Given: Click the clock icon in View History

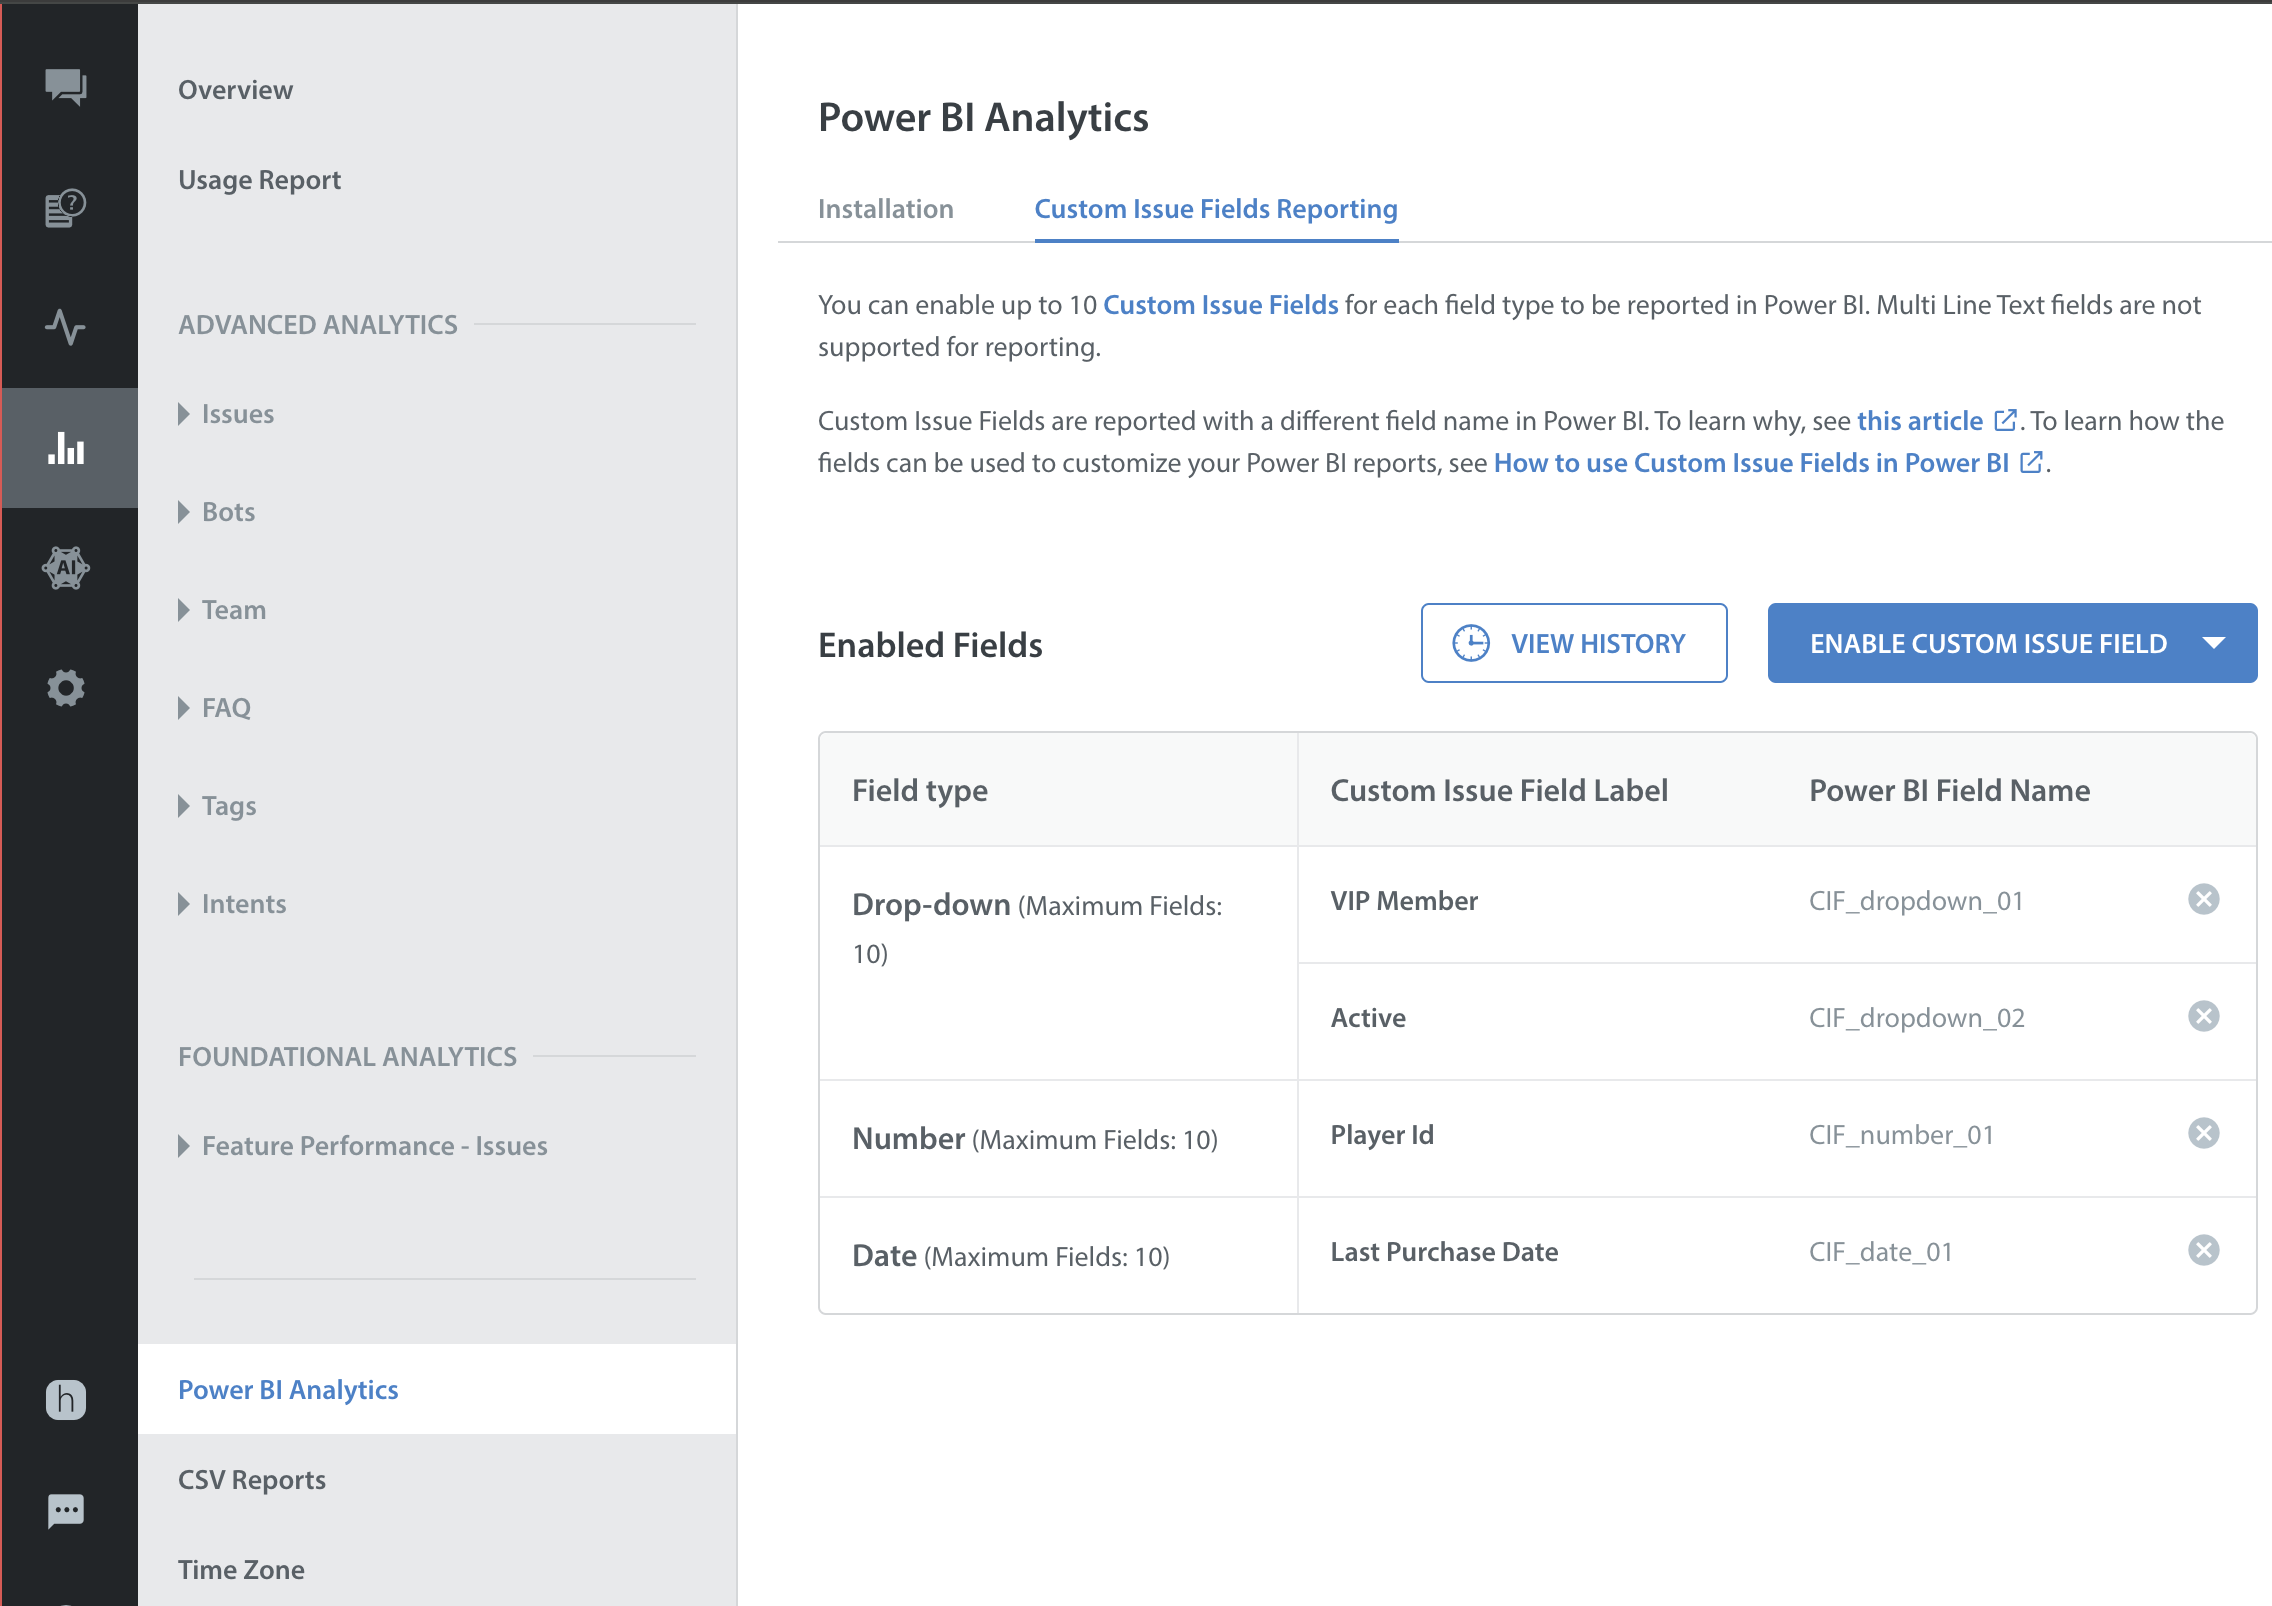Looking at the screenshot, I should (1471, 643).
